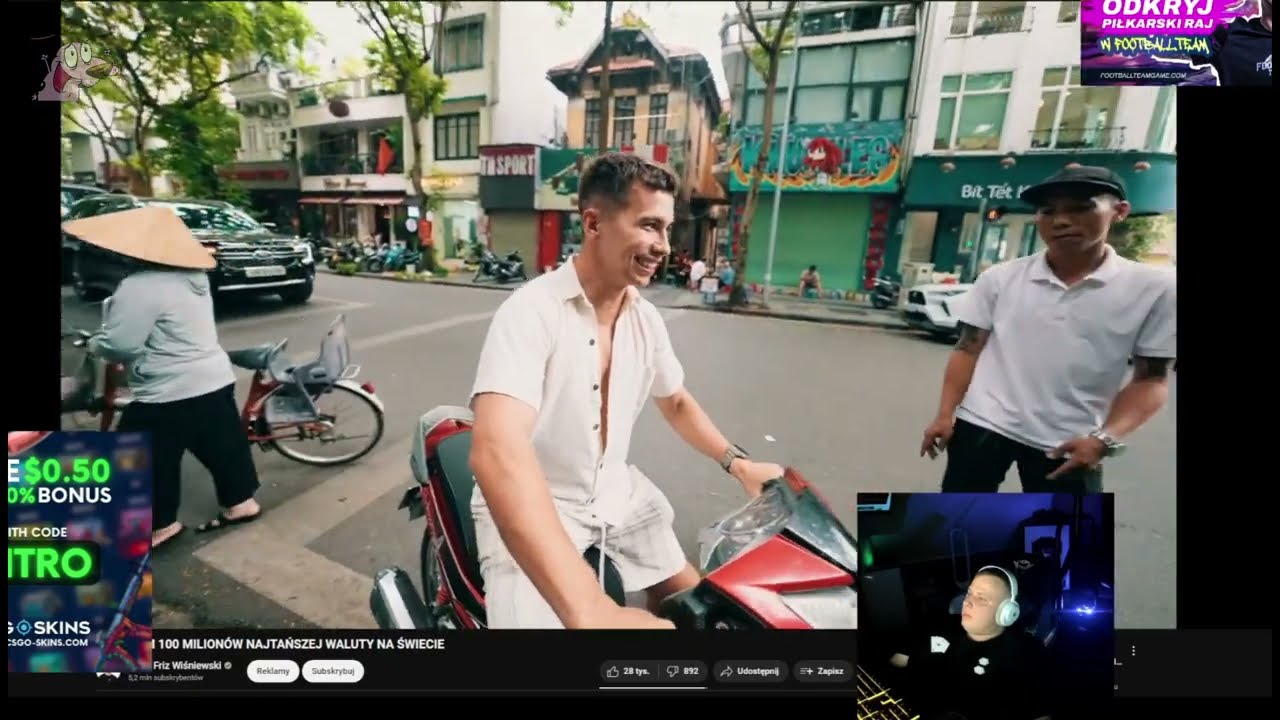Dislike the video showing 892 dislikes
This screenshot has height=720, width=1280.
tap(684, 671)
